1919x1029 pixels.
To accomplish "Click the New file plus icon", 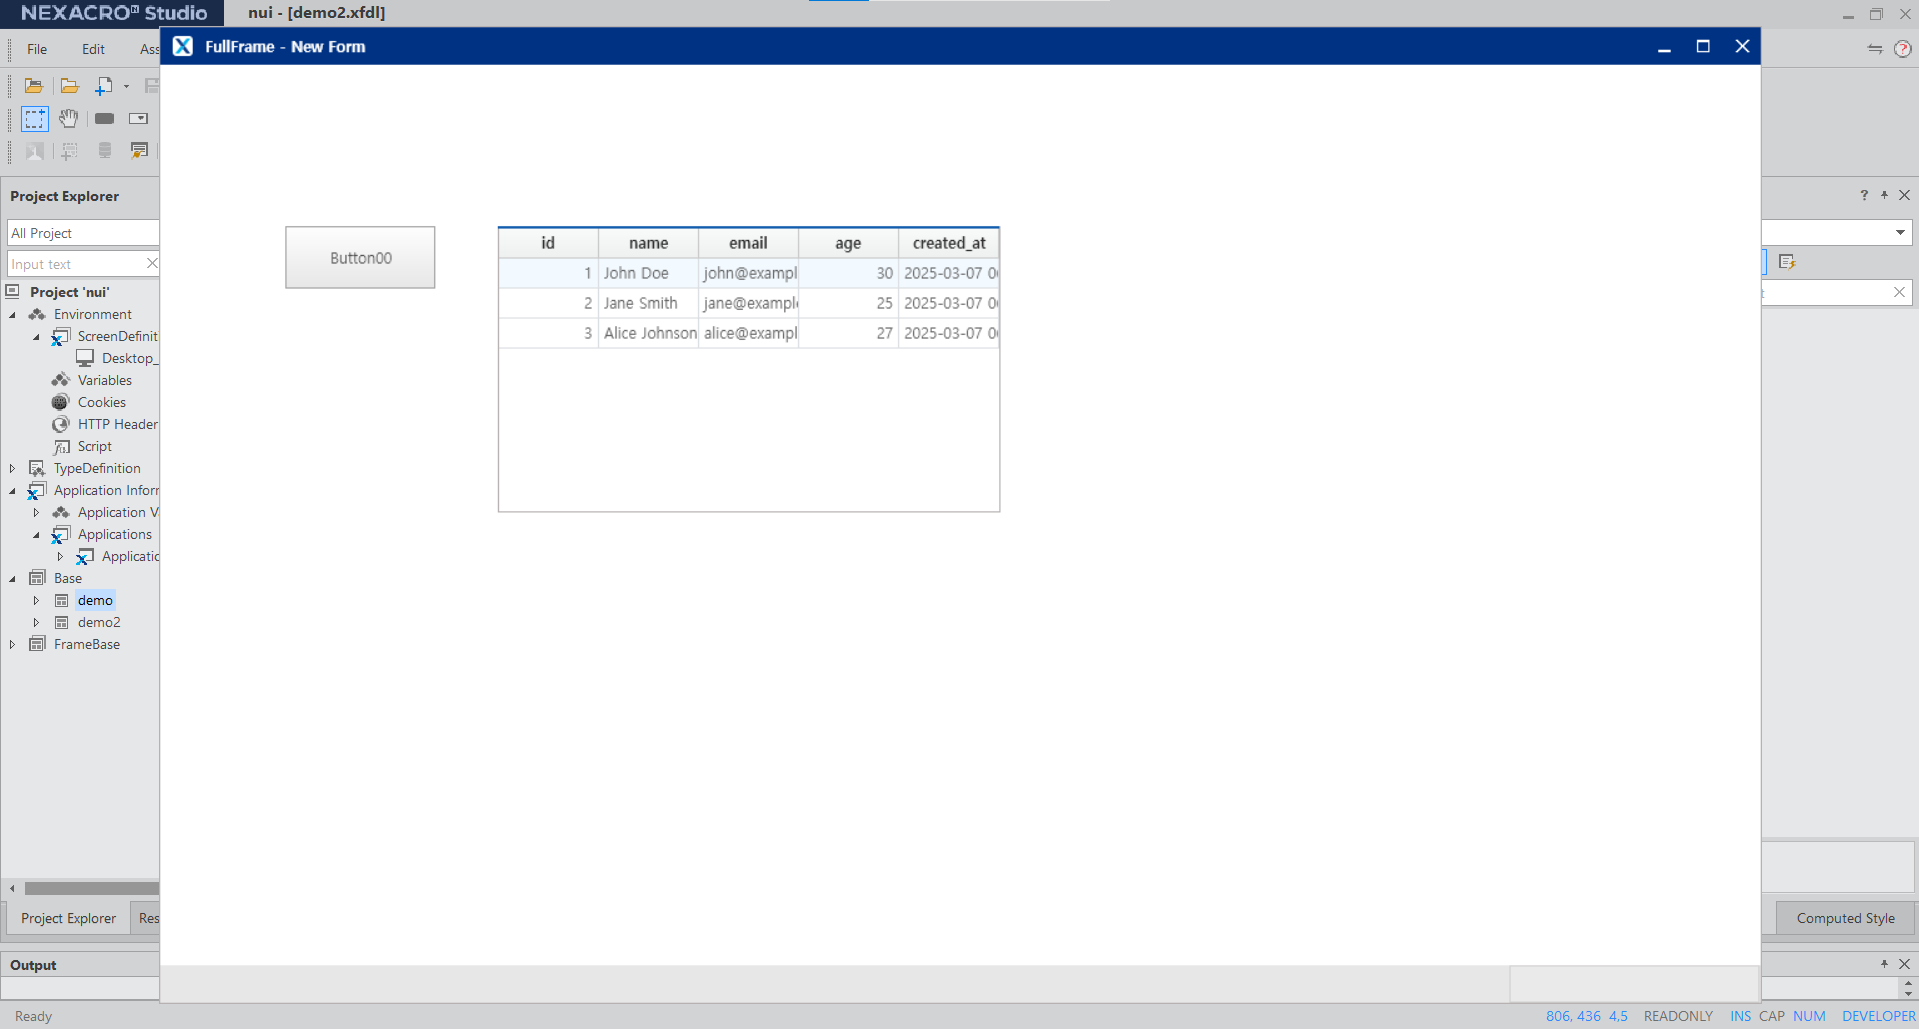I will pos(103,86).
